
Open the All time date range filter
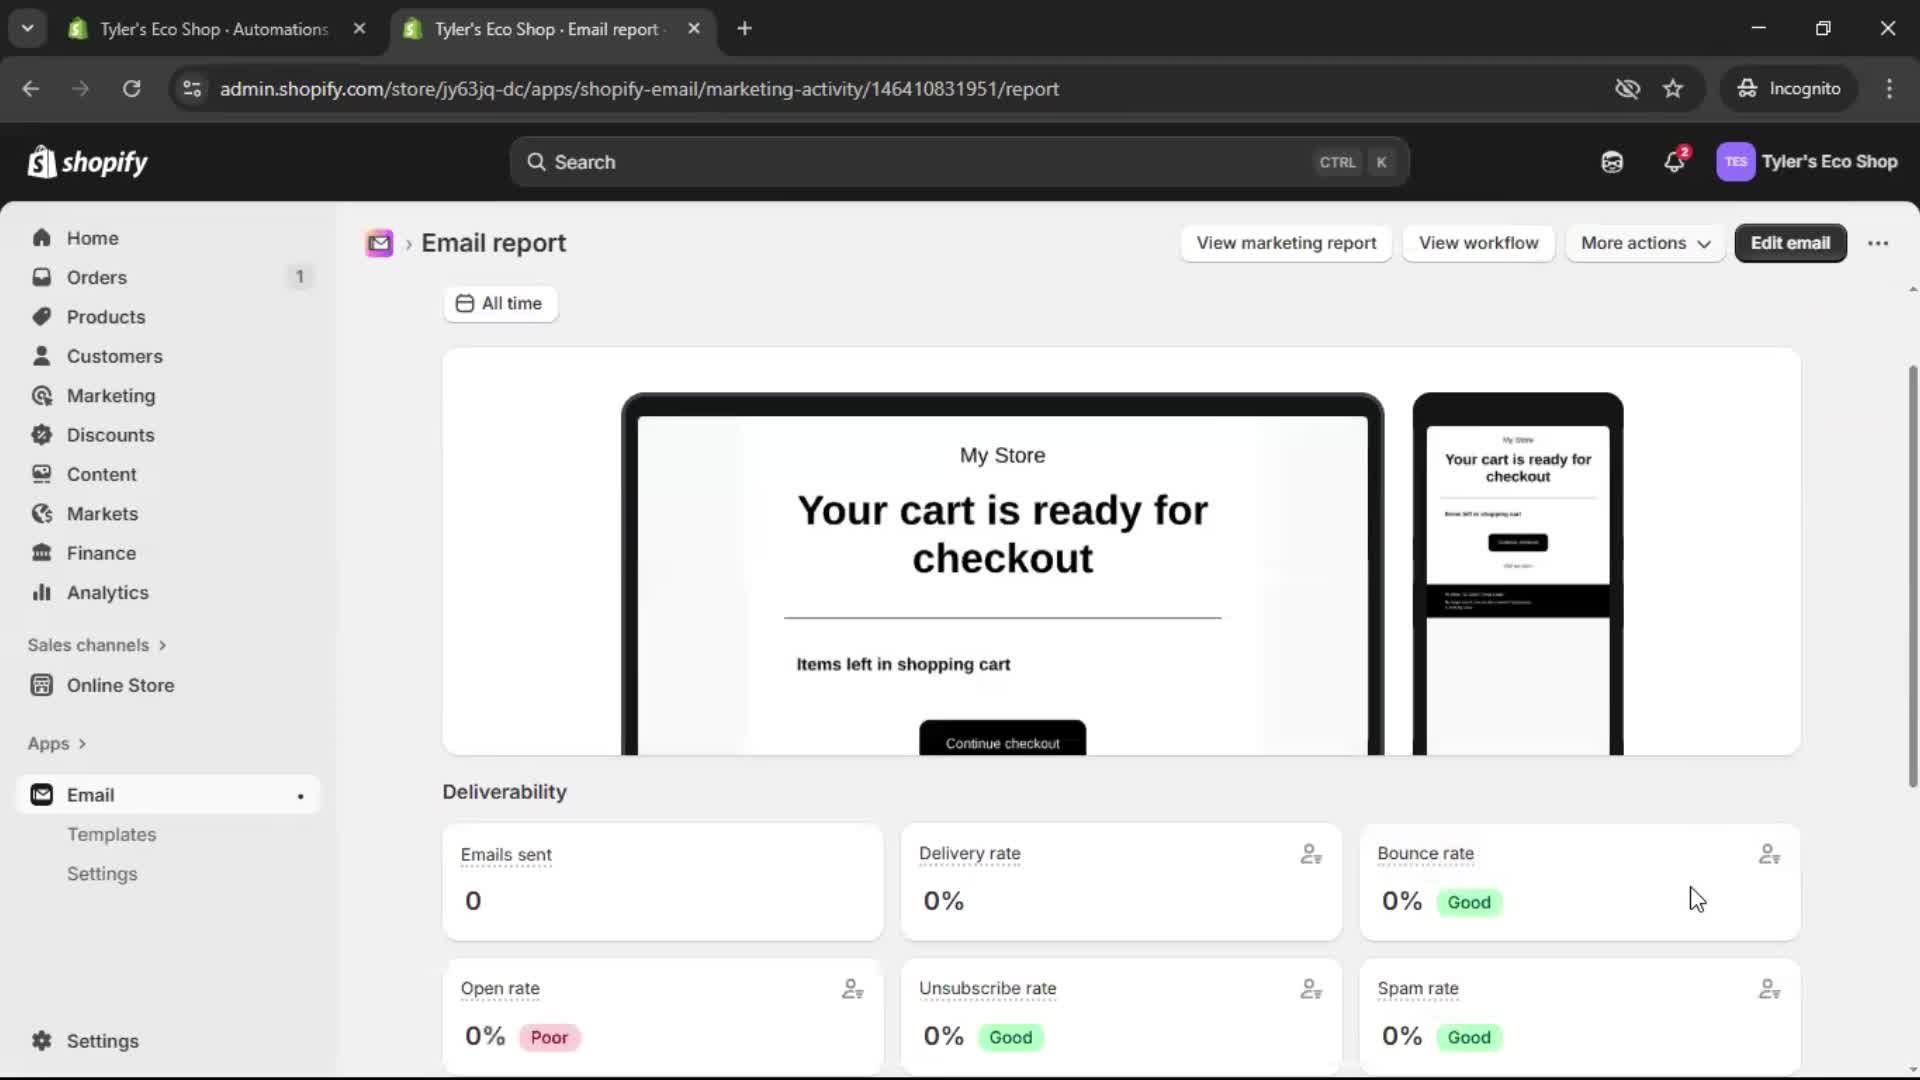tap(500, 304)
